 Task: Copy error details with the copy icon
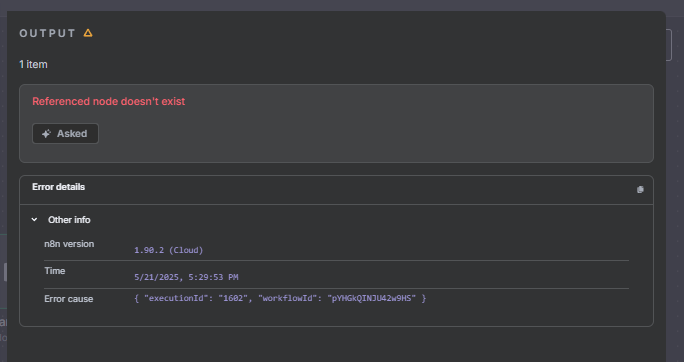[x=640, y=189]
